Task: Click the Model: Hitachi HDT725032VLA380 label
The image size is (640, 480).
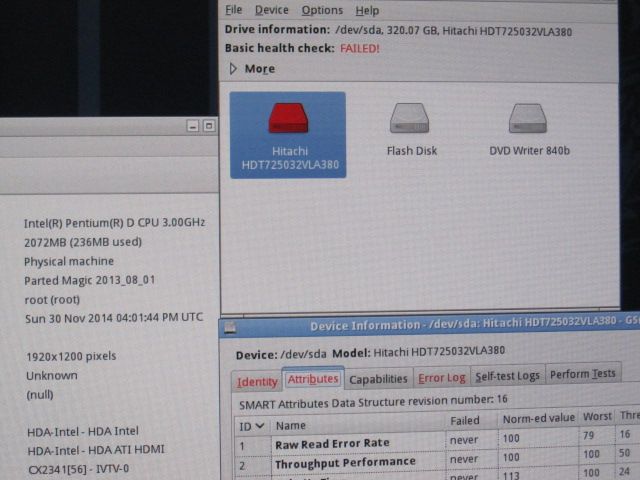Action: (418, 352)
